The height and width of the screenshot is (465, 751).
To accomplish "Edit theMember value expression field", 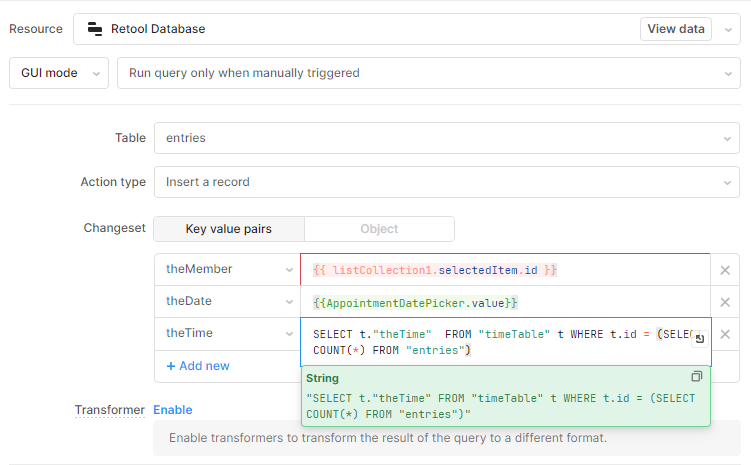I will pos(505,270).
